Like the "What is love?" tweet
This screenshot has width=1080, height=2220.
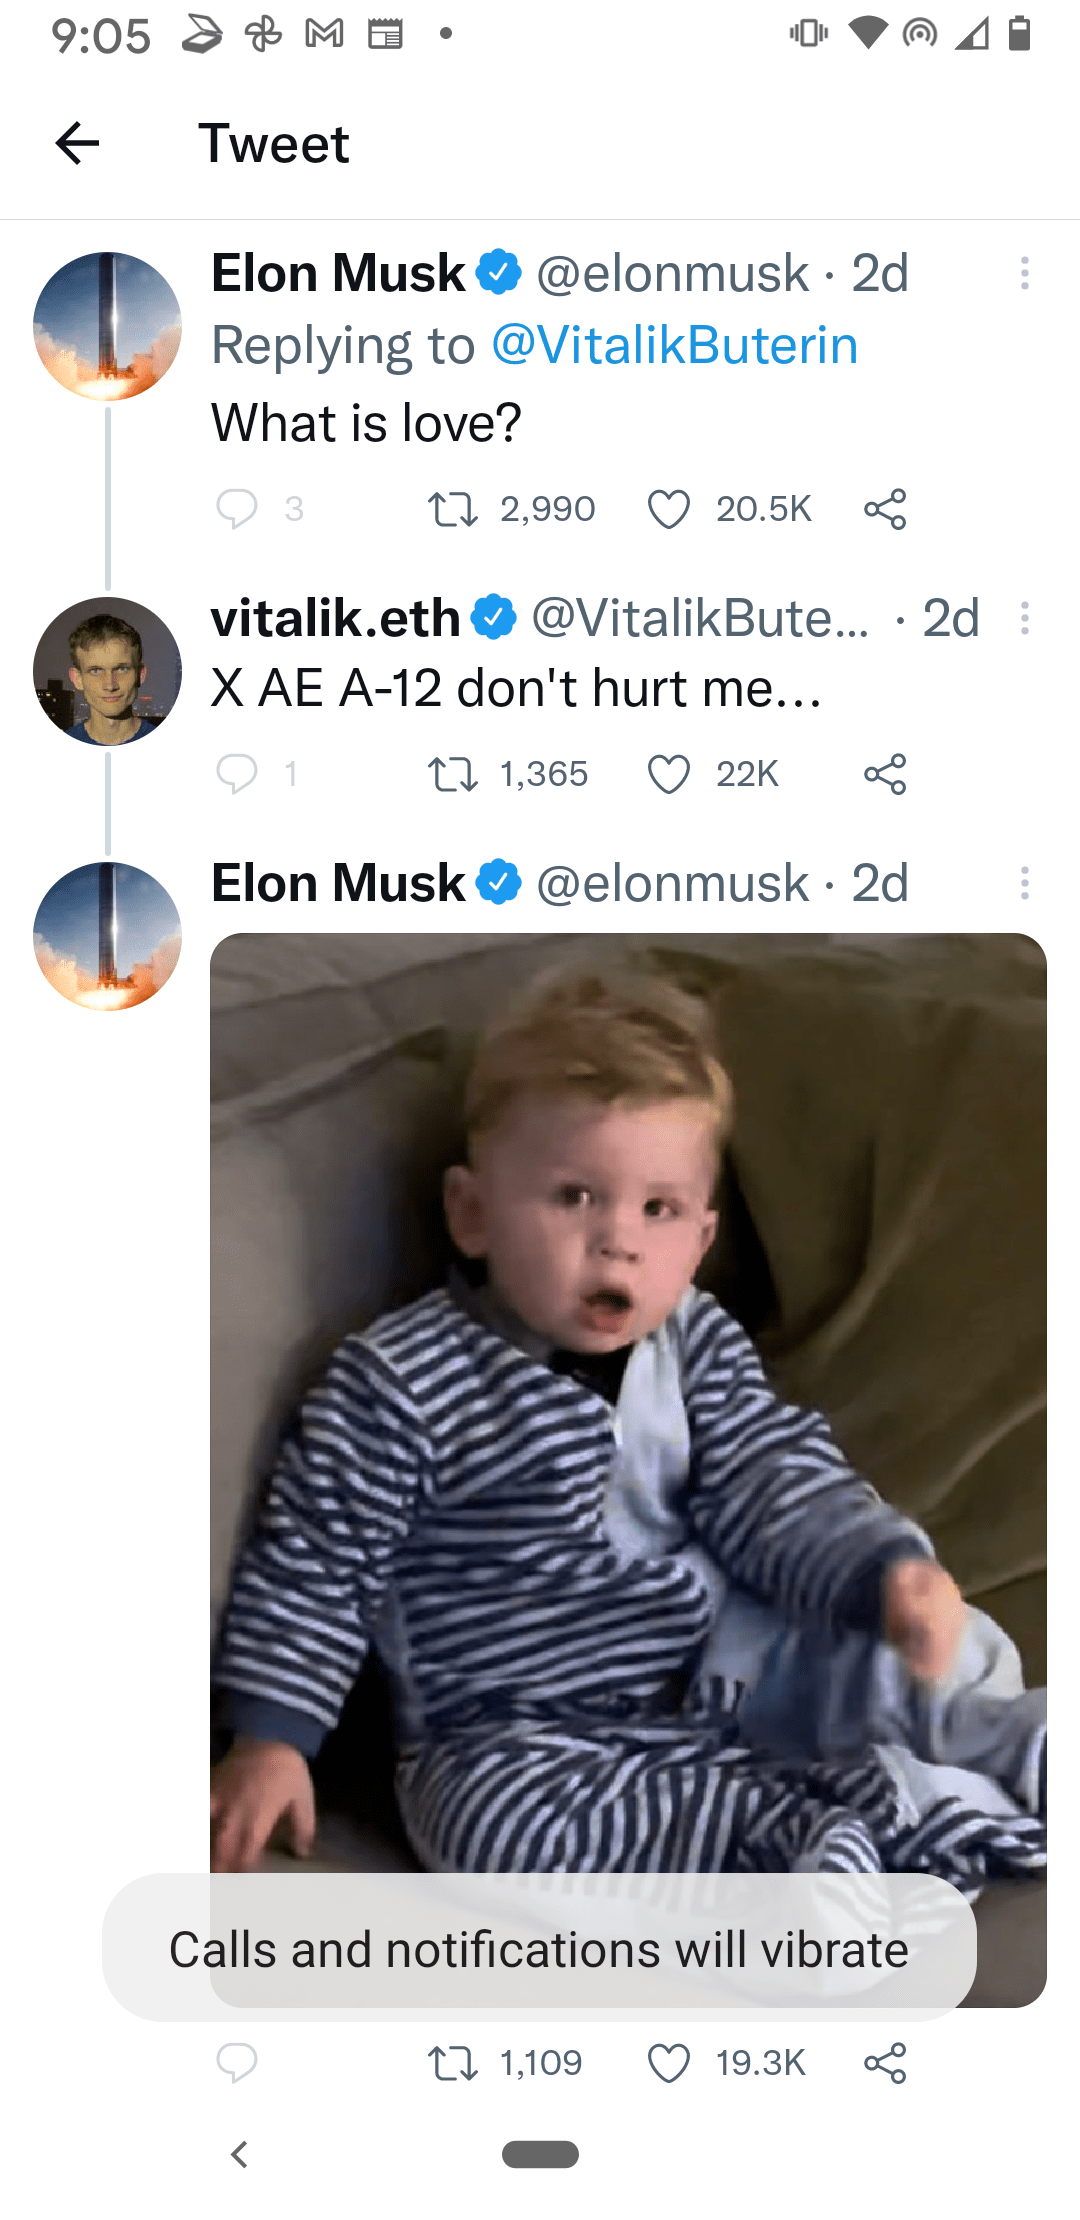(x=668, y=509)
